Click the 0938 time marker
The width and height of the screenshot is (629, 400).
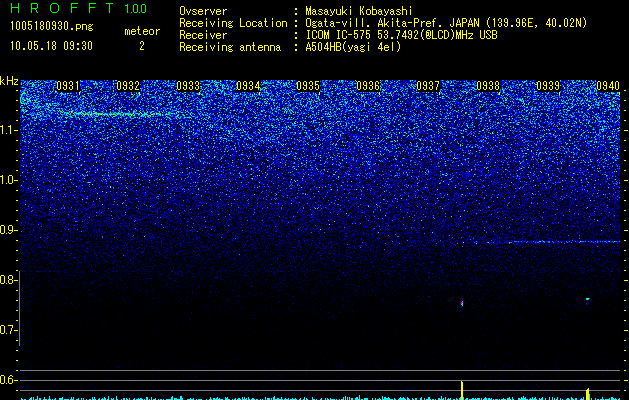click(x=488, y=86)
